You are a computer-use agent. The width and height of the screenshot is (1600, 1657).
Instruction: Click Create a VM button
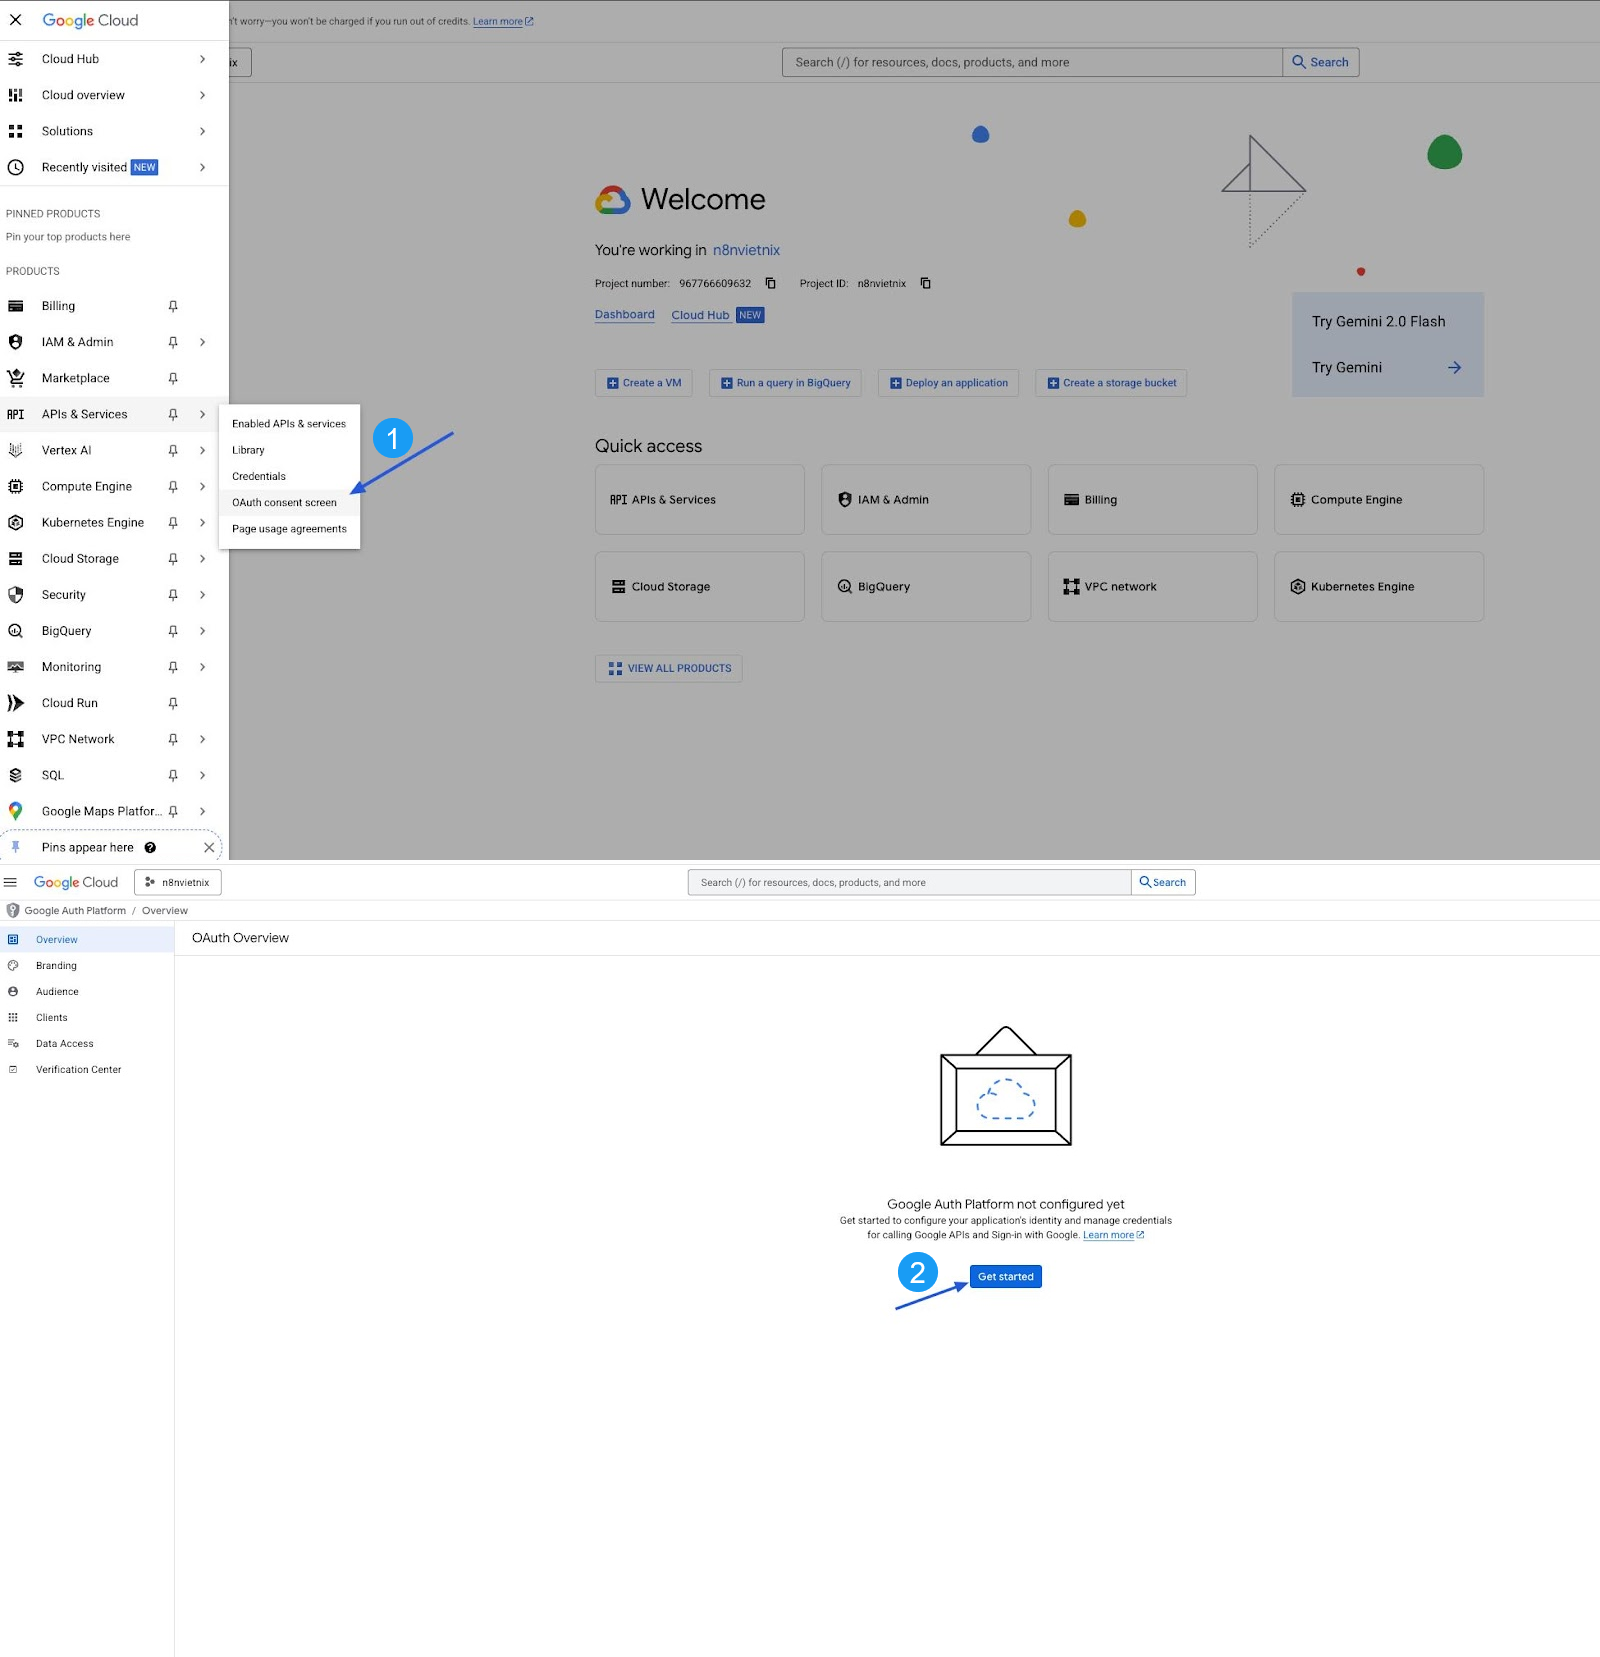[644, 383]
